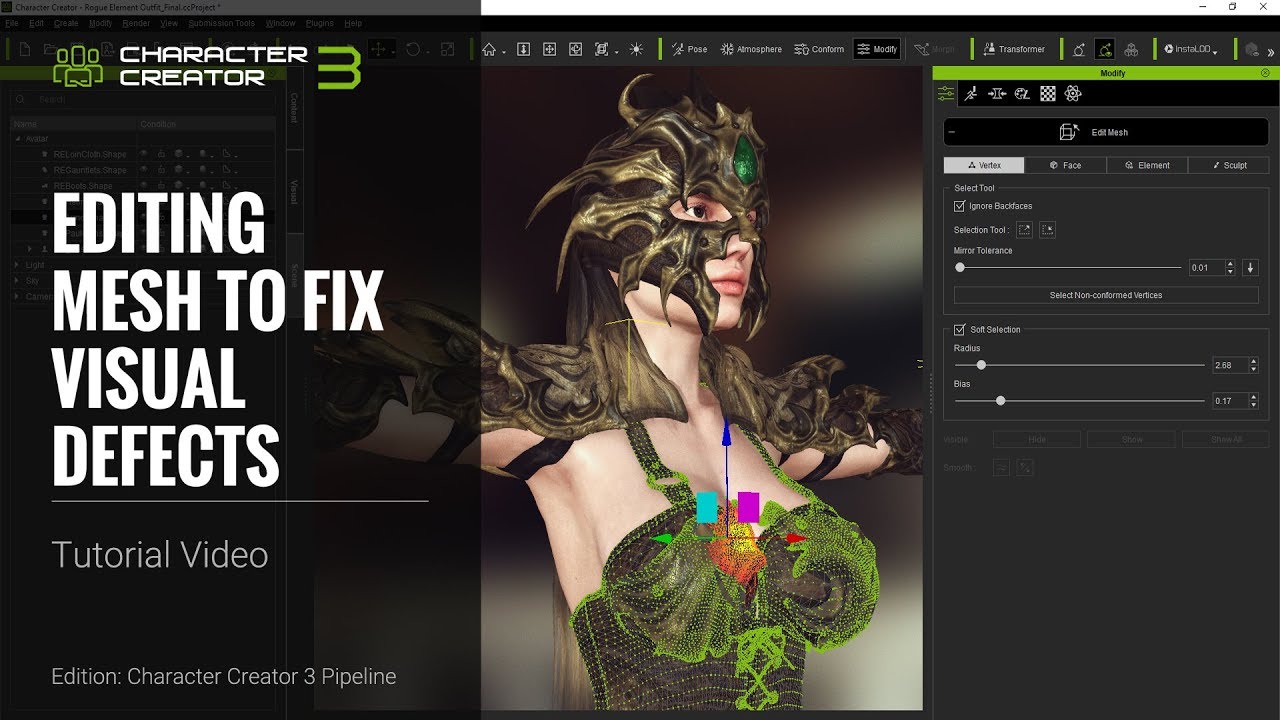Click the Mirror Tolerance 0.01 value field

coord(1206,268)
